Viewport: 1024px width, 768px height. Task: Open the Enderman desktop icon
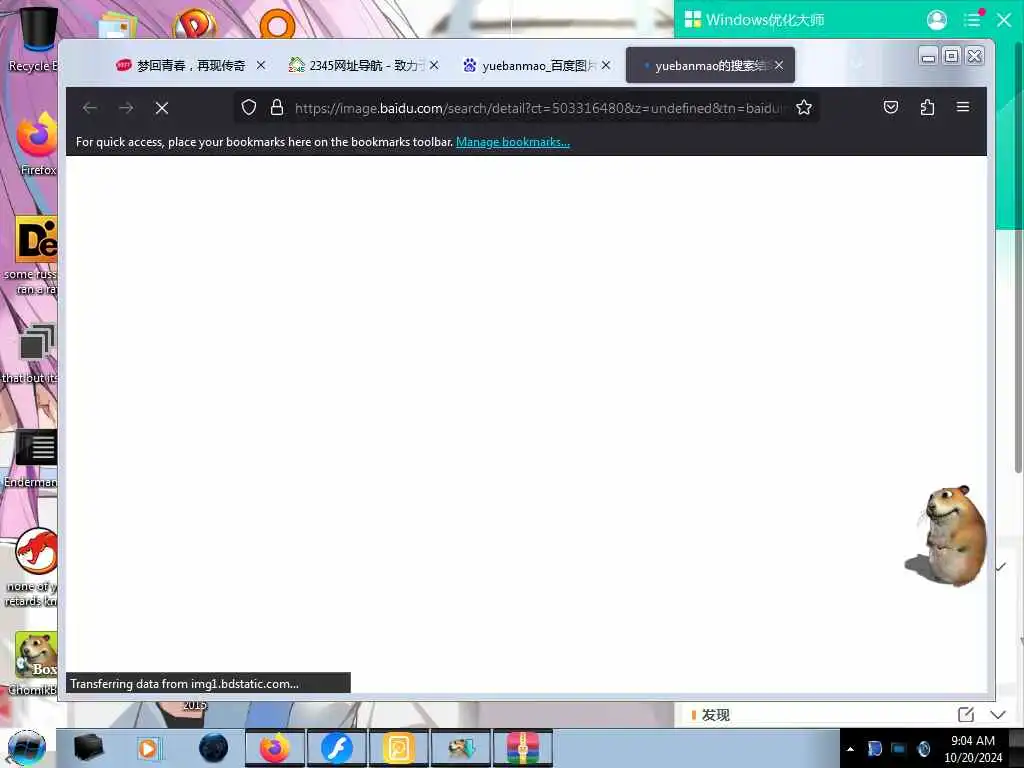click(x=35, y=457)
